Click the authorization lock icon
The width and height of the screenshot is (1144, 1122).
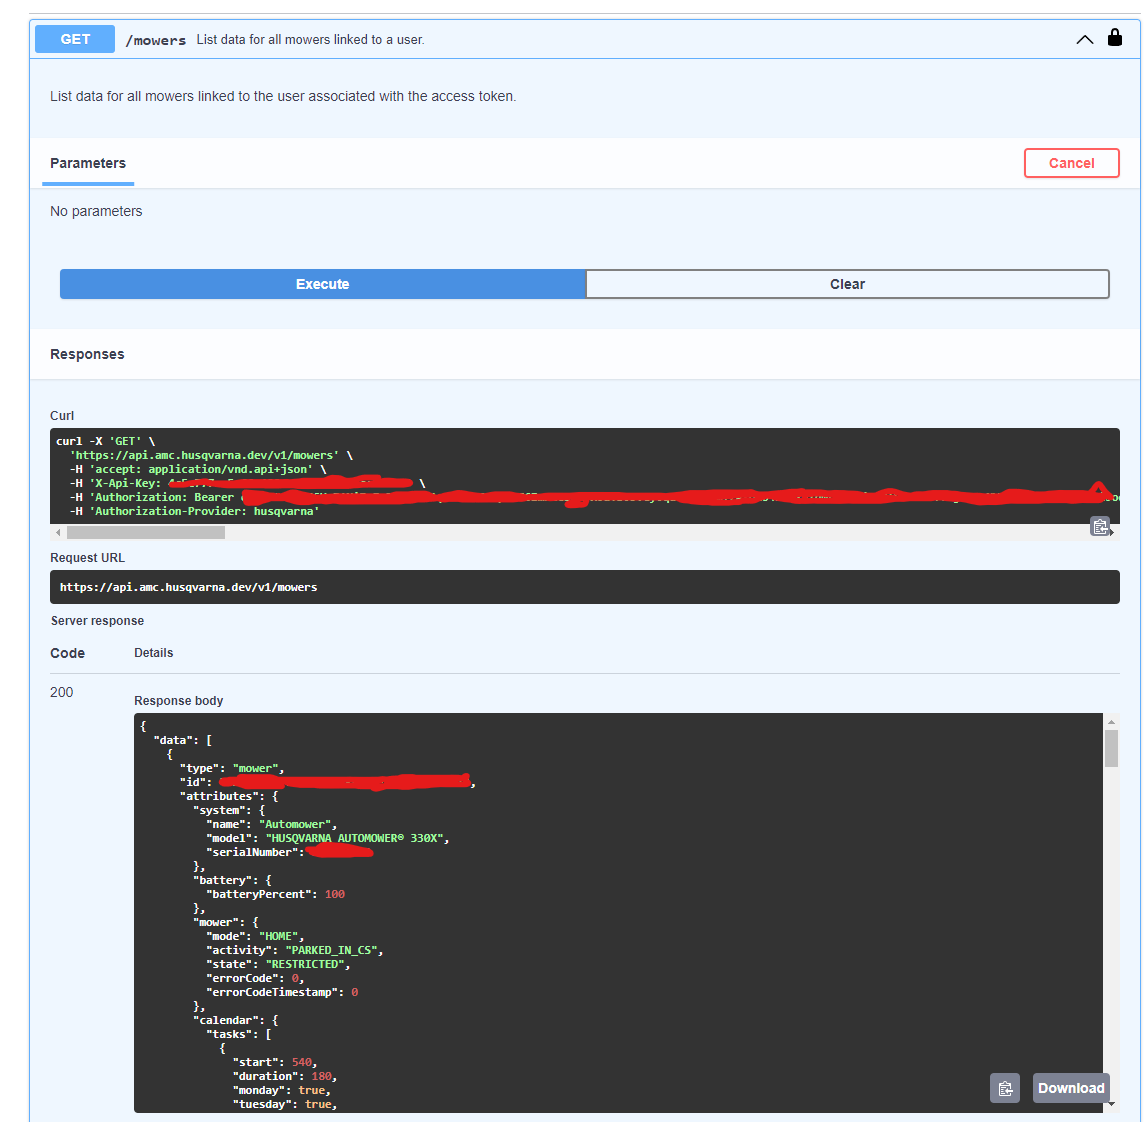(1115, 39)
